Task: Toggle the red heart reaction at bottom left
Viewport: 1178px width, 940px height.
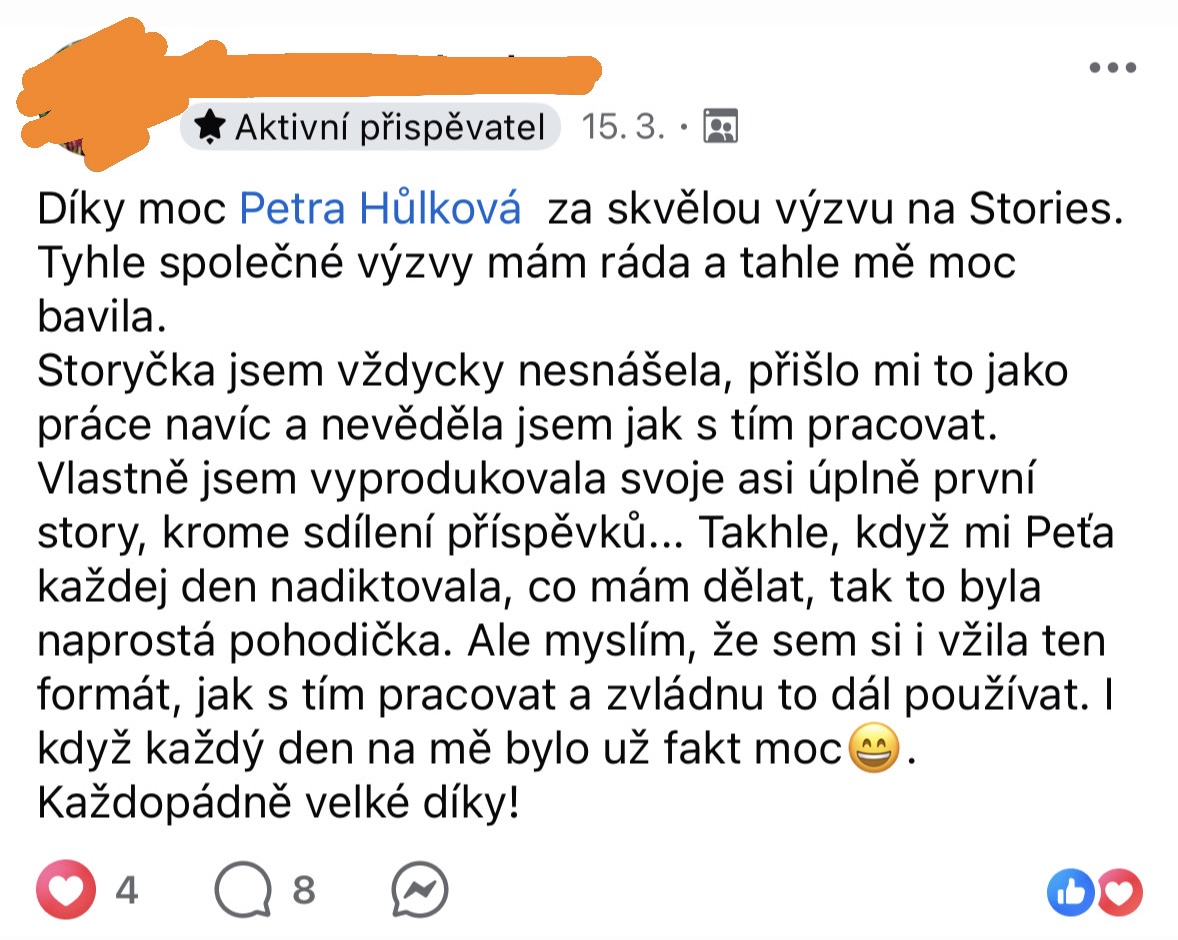Action: tap(68, 890)
